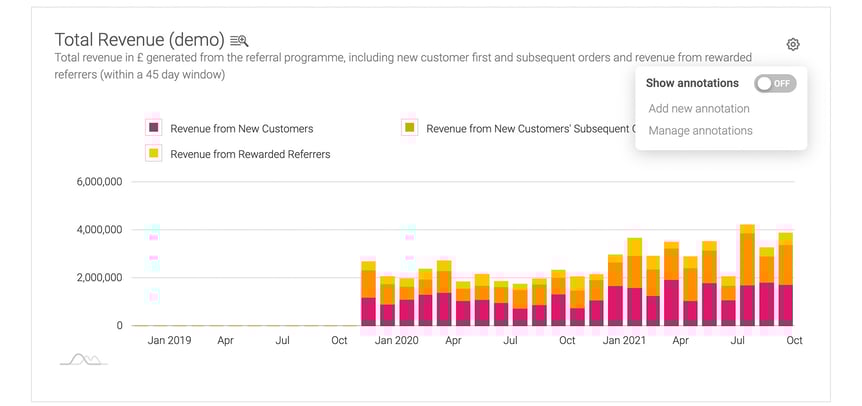Image resolution: width=862 pixels, height=406 pixels.
Task: Click the 2,000,000 y-axis label
Action: click(x=99, y=277)
